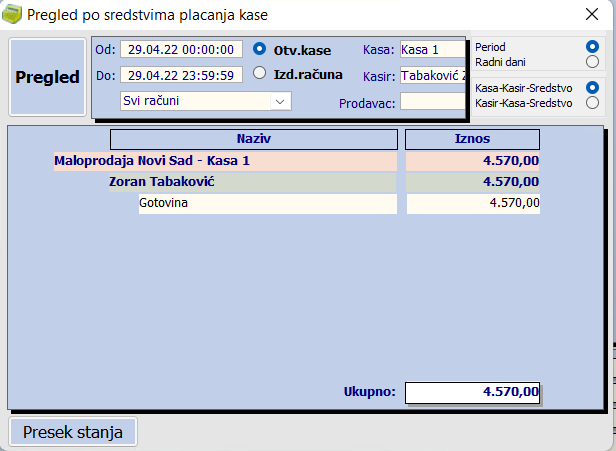Close the Pregled po sredstvima placanja window
The width and height of the screenshot is (616, 451).
pyautogui.click(x=592, y=15)
